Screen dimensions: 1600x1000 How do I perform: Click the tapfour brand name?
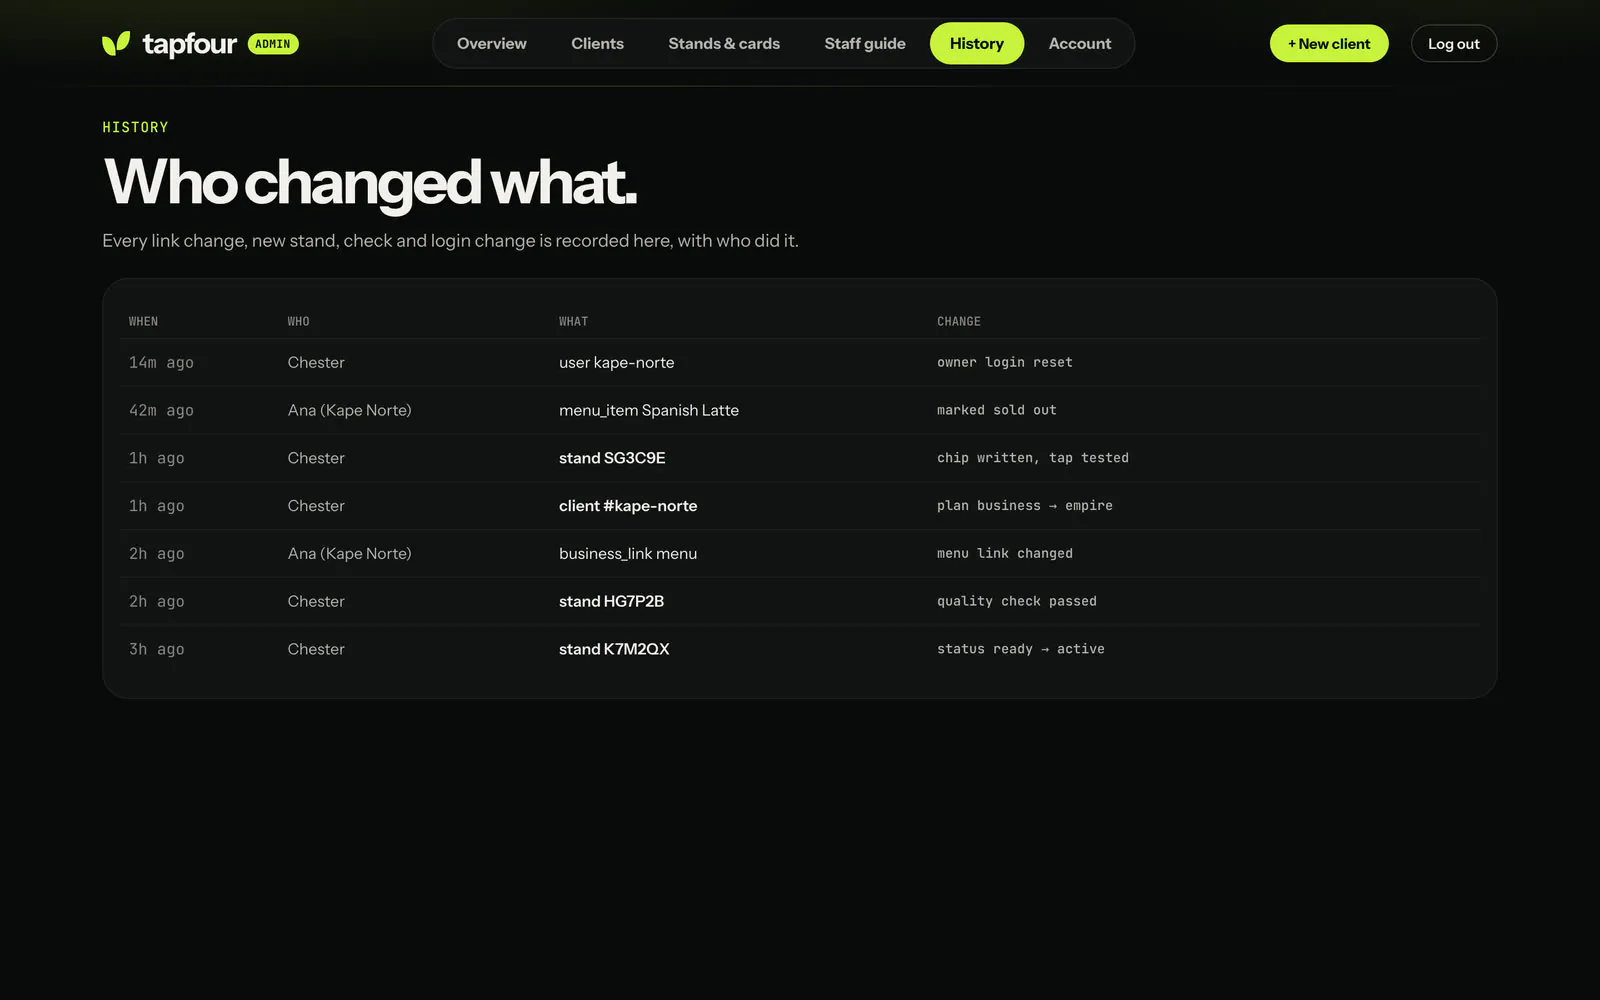[x=189, y=44]
